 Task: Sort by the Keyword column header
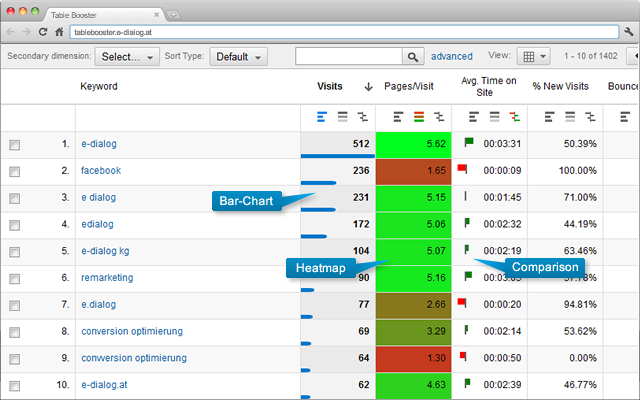click(x=99, y=87)
